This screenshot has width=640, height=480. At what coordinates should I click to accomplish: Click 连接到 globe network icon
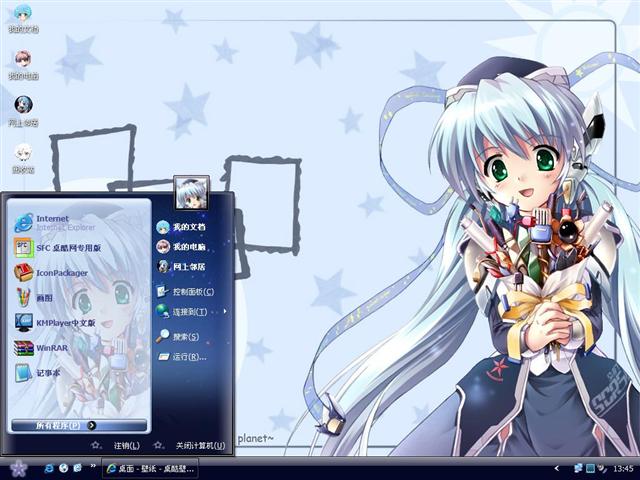pos(163,311)
